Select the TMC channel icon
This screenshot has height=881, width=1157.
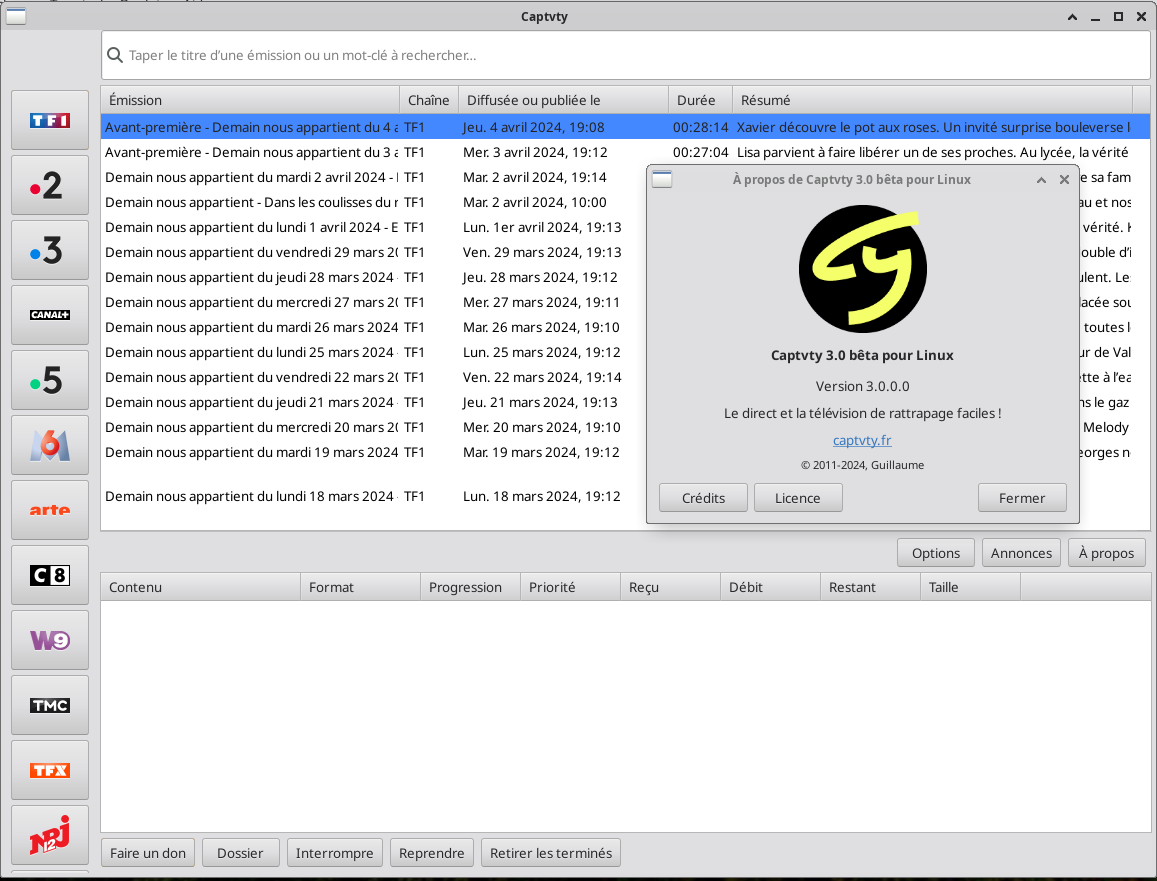click(x=50, y=705)
